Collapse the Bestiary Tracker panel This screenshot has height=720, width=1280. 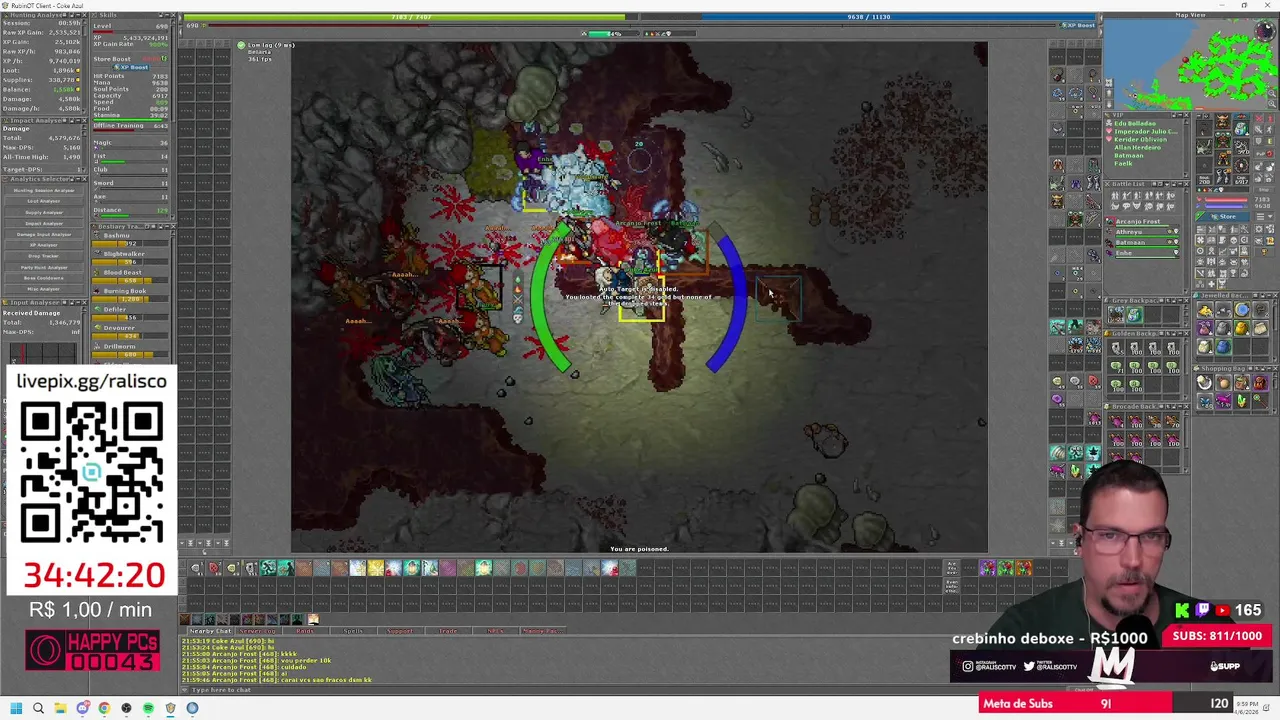tap(166, 227)
